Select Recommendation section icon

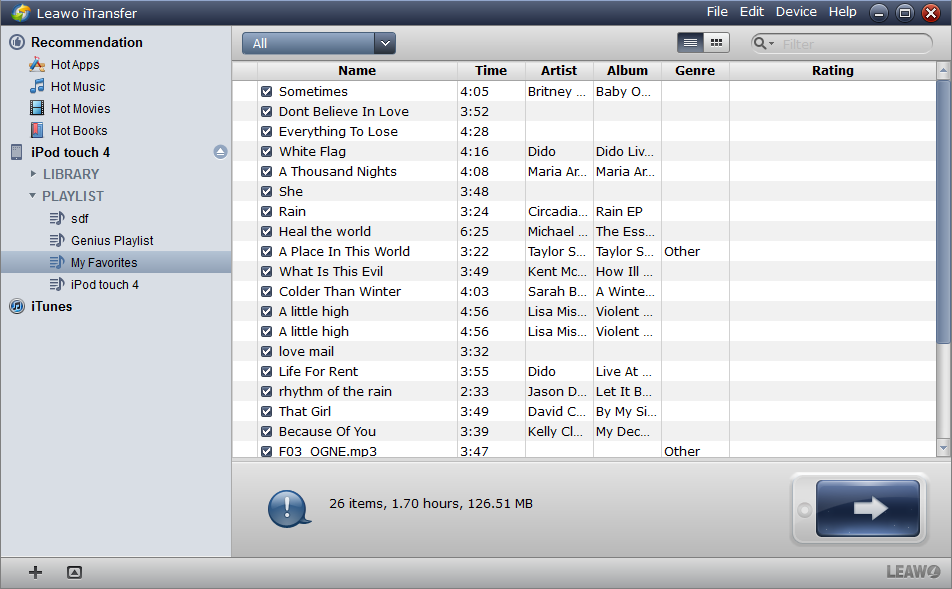pos(17,42)
